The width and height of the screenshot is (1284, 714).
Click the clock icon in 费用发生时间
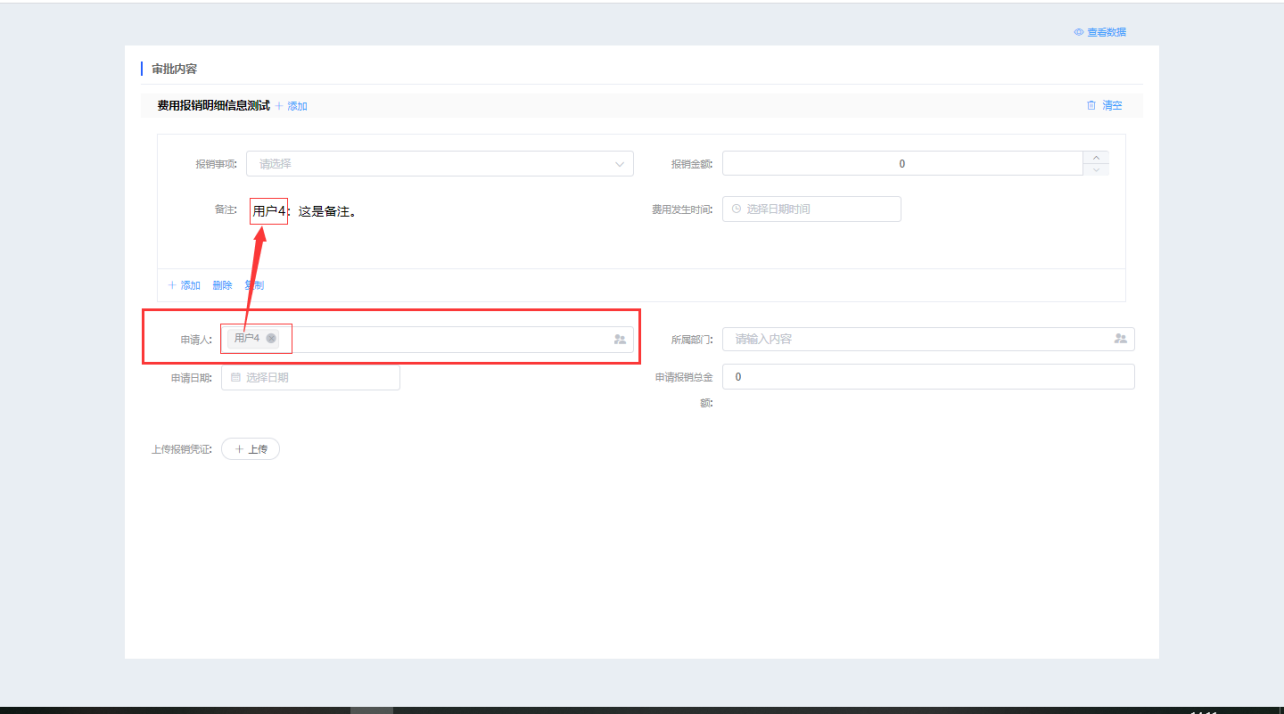click(x=737, y=209)
